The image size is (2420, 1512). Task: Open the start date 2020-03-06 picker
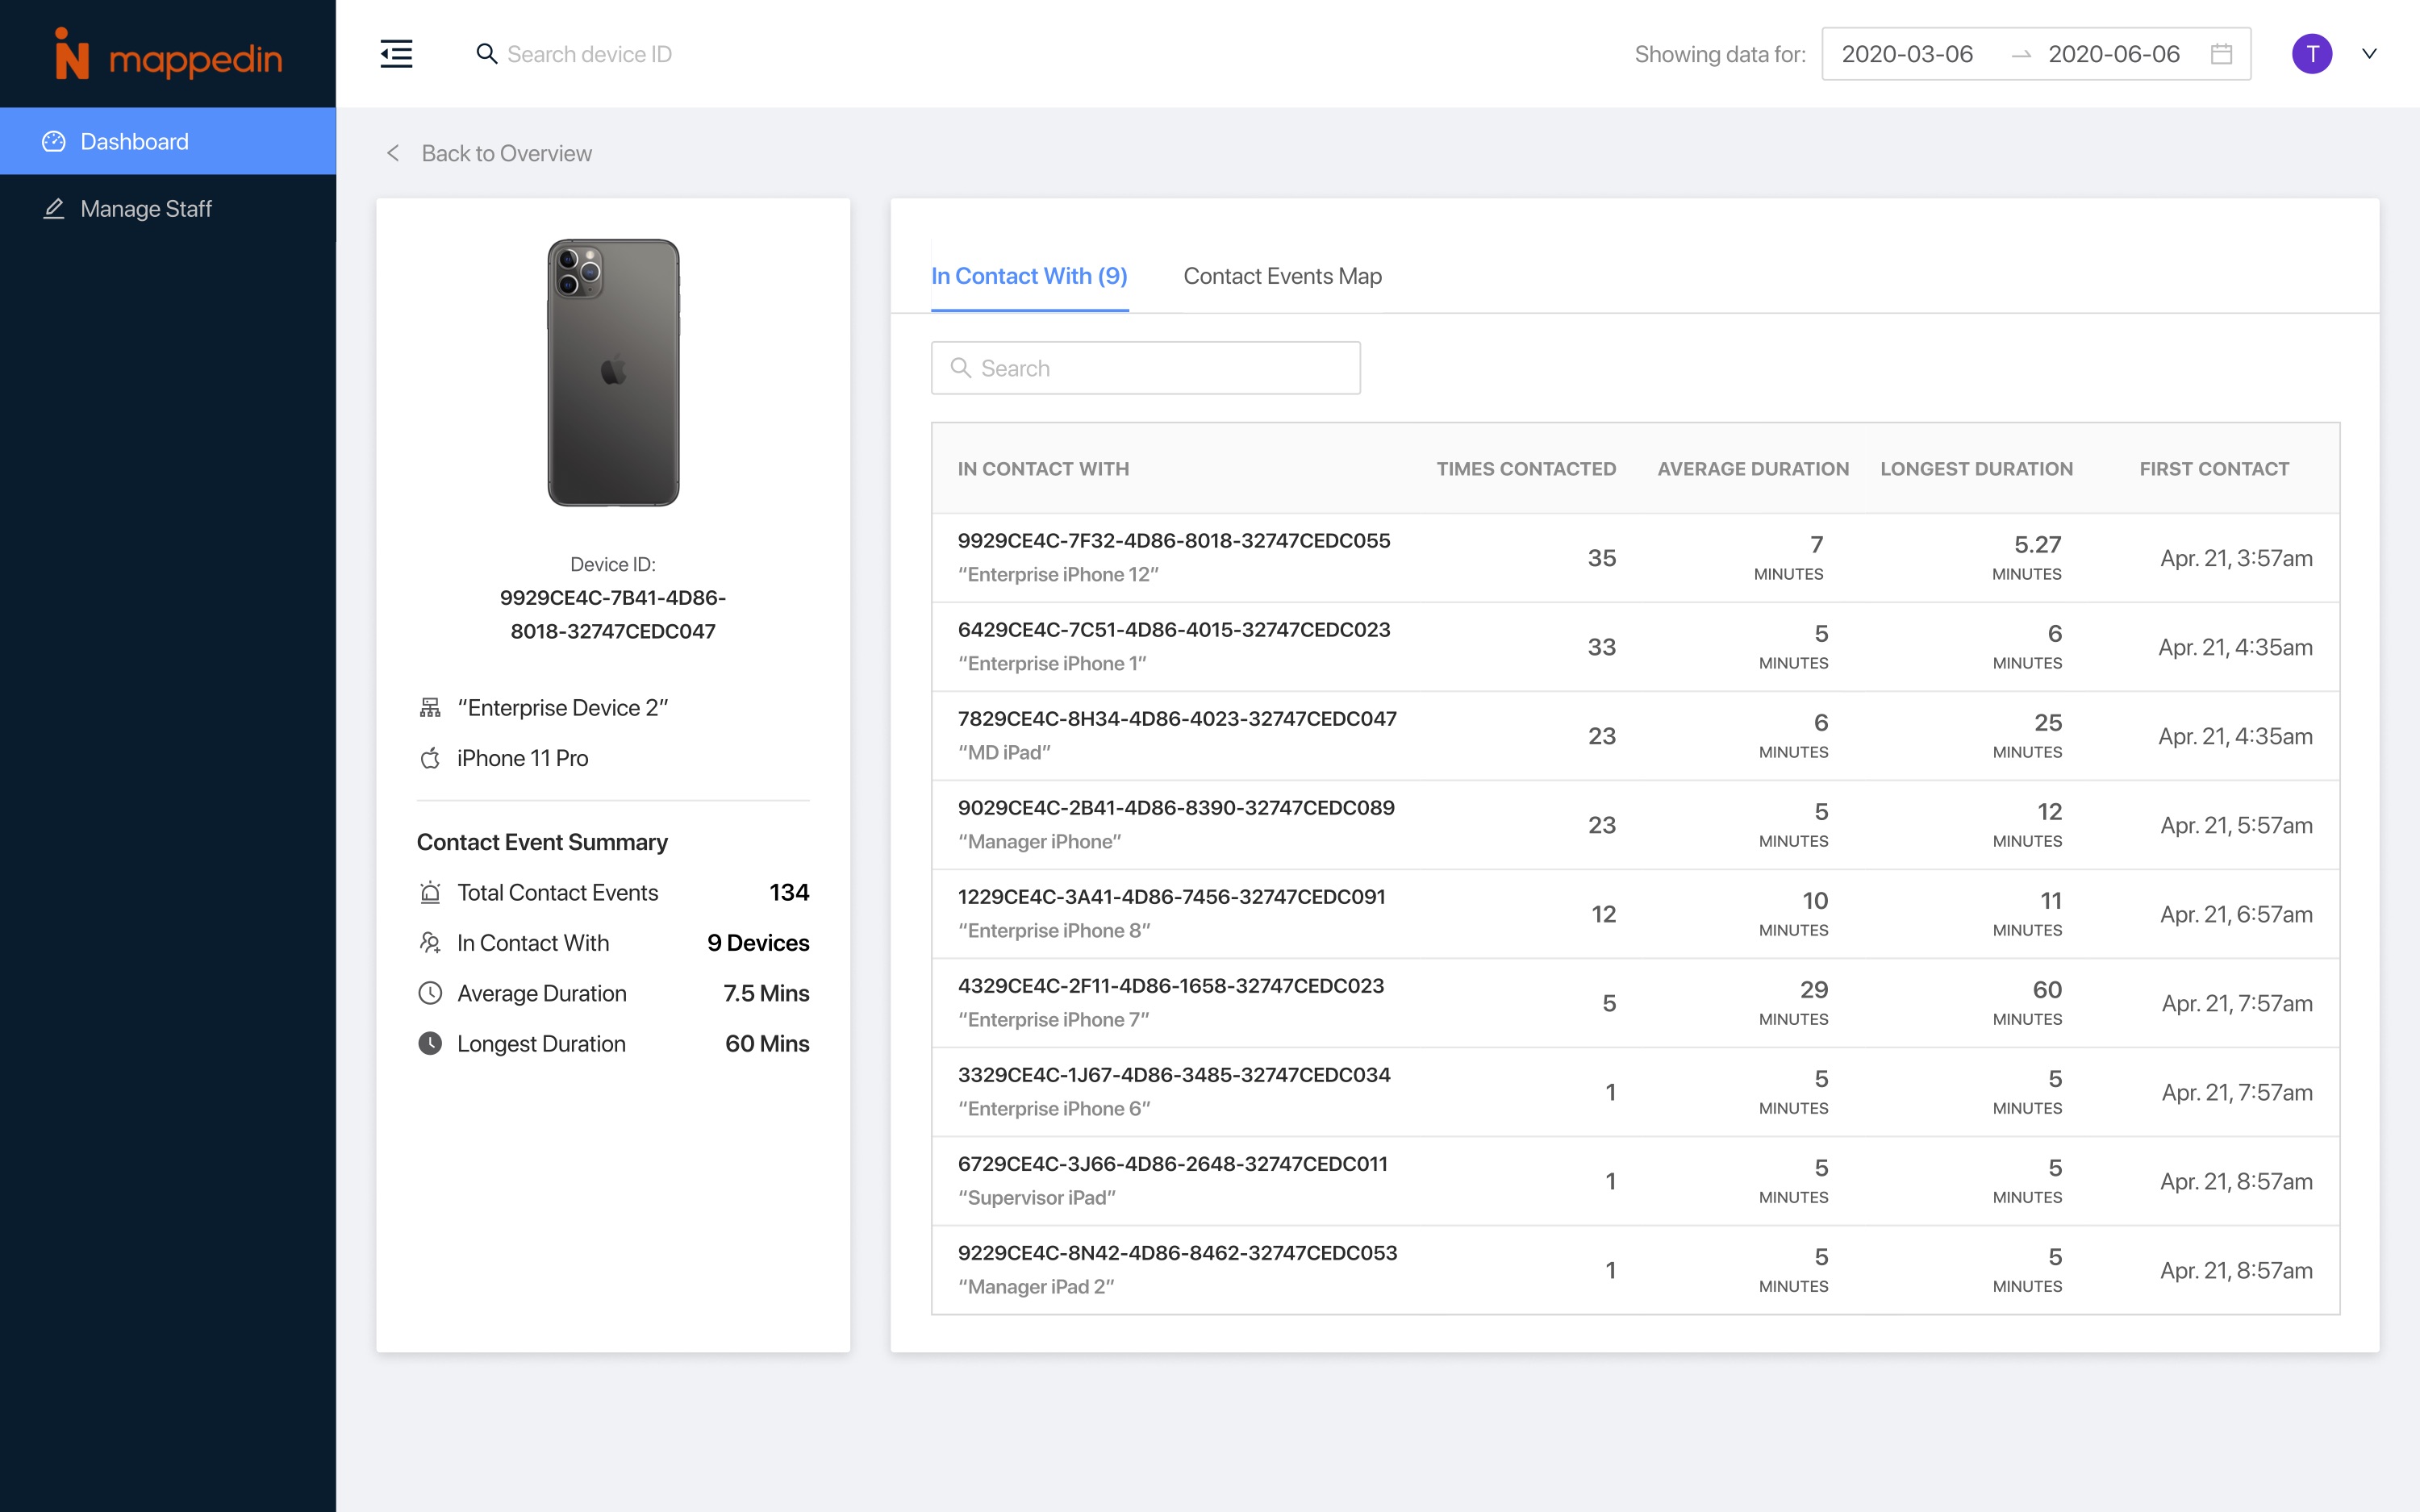1907,54
